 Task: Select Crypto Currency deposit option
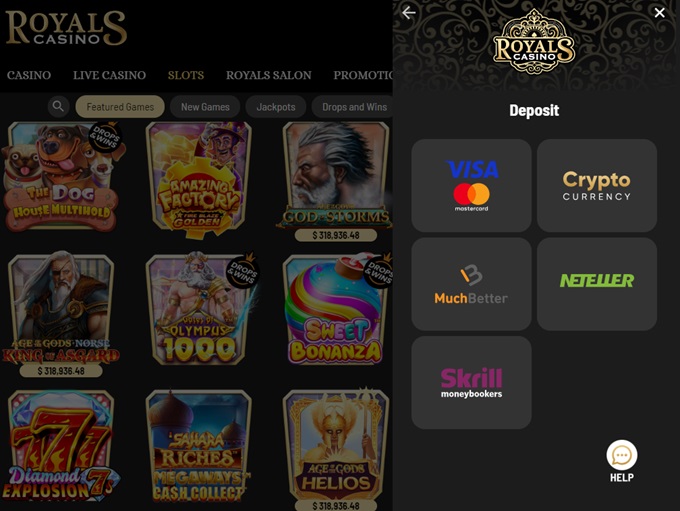point(597,186)
